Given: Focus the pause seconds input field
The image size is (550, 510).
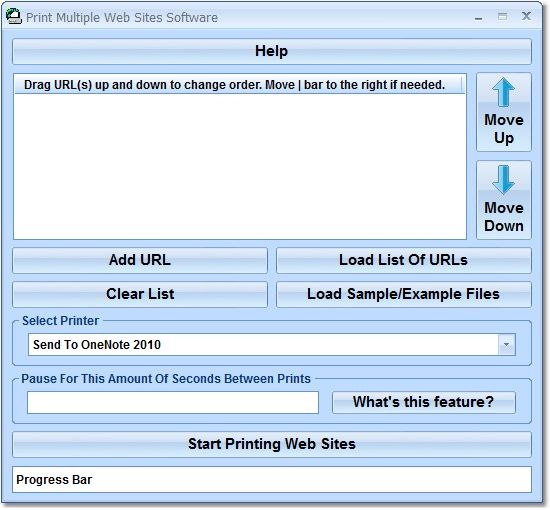Looking at the screenshot, I should point(173,402).
